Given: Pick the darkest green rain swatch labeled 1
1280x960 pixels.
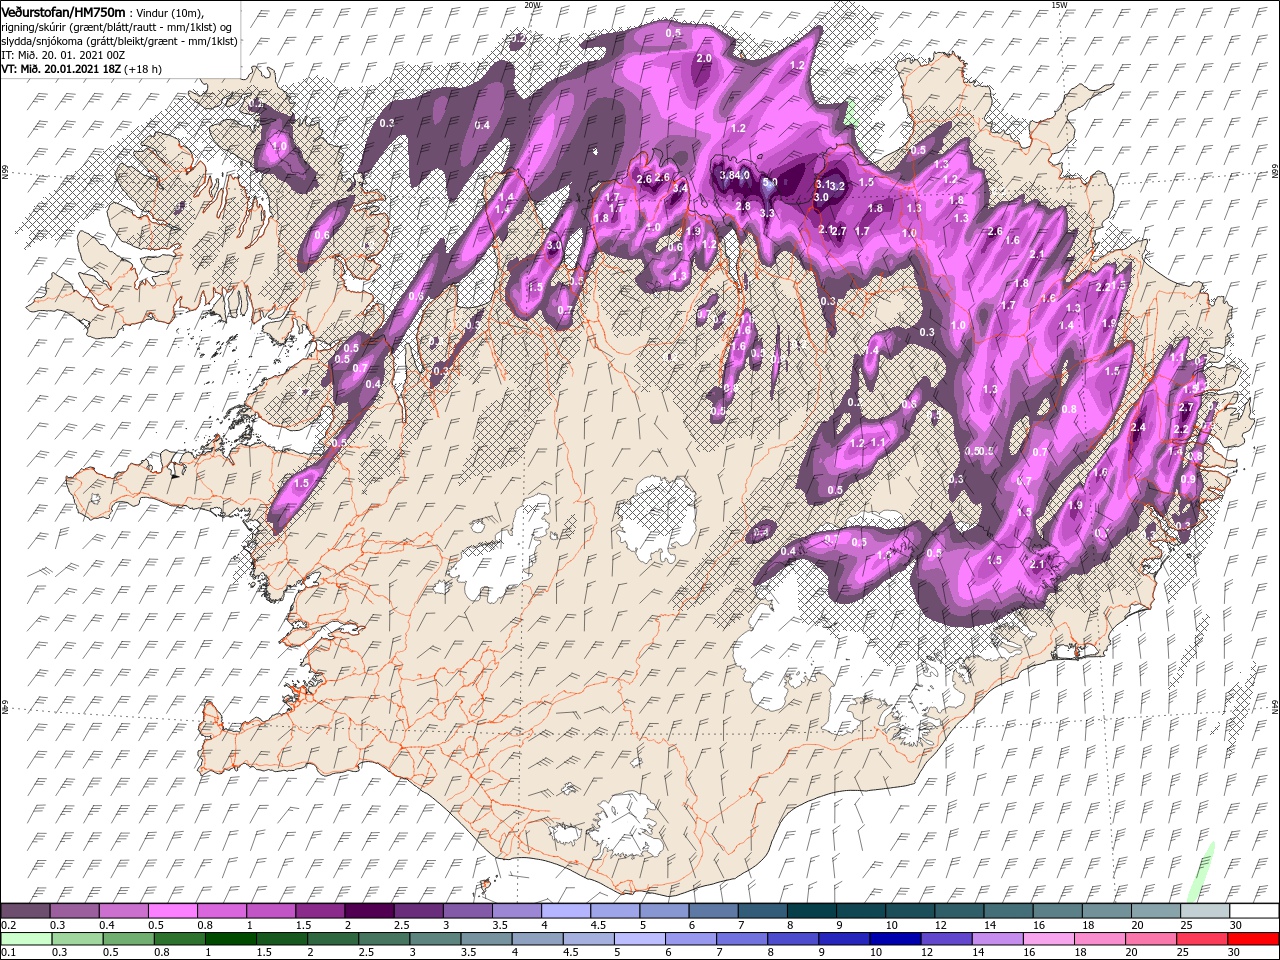Looking at the screenshot, I should (231, 938).
